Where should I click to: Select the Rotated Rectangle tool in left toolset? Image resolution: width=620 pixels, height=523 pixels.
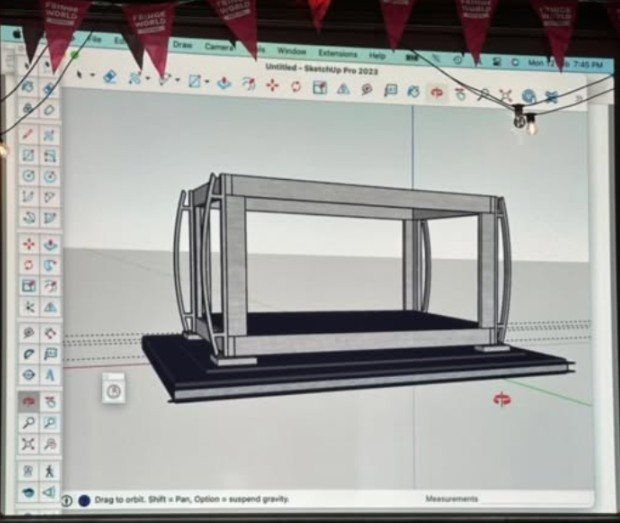tap(49, 156)
